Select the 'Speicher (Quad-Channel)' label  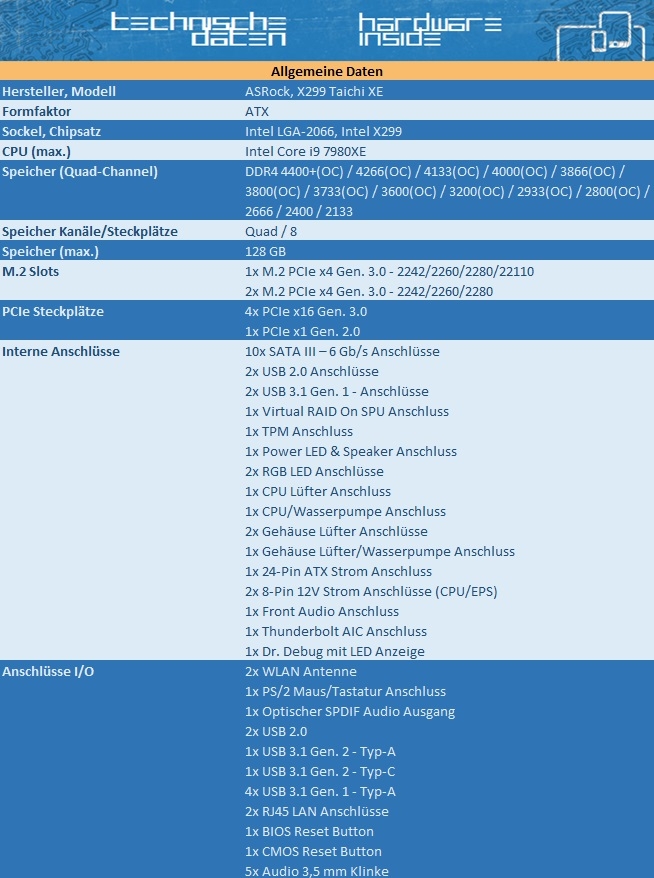(x=80, y=171)
